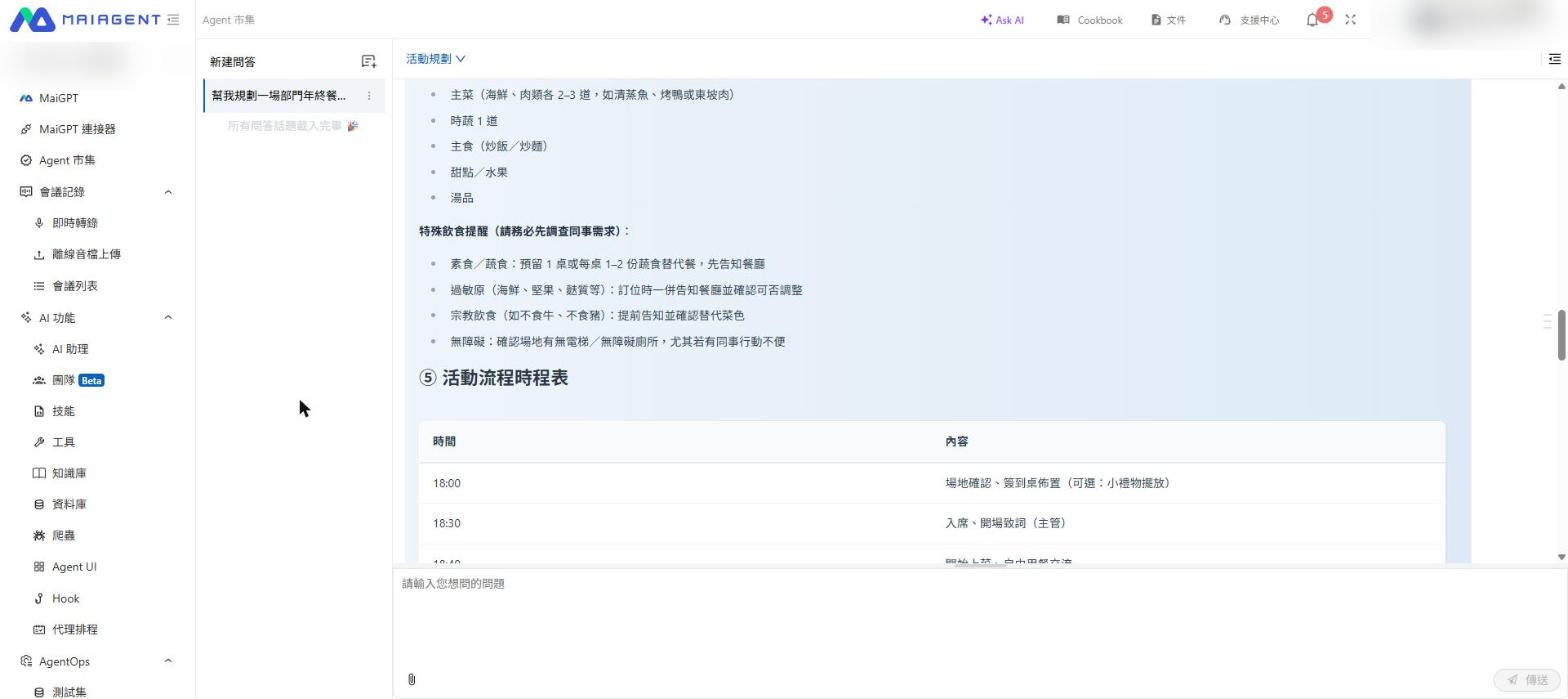
Task: Toggle right panel icon at top right
Action: pyautogui.click(x=1554, y=59)
